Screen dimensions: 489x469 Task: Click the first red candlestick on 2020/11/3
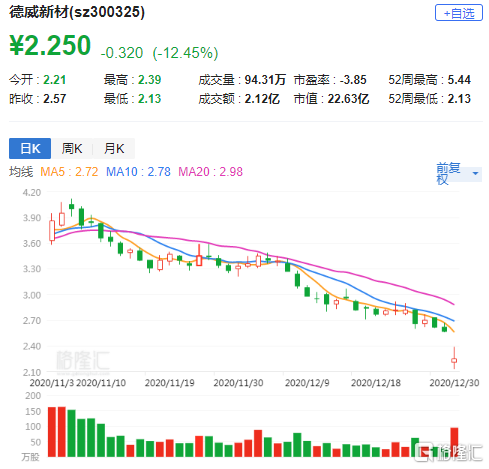click(x=52, y=229)
